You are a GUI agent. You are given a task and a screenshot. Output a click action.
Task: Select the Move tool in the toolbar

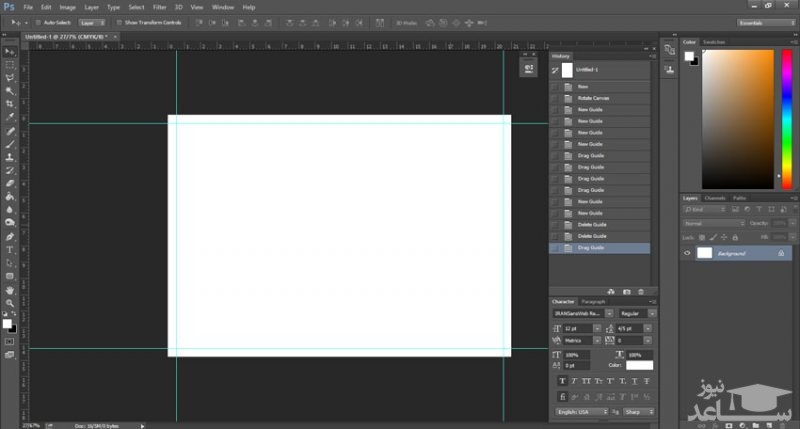tap(10, 51)
